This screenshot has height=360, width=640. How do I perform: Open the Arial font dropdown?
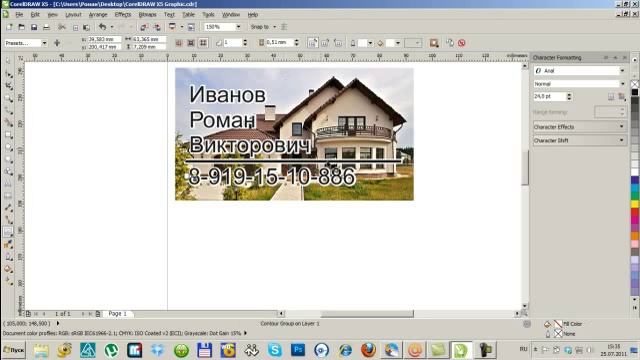[622, 71]
